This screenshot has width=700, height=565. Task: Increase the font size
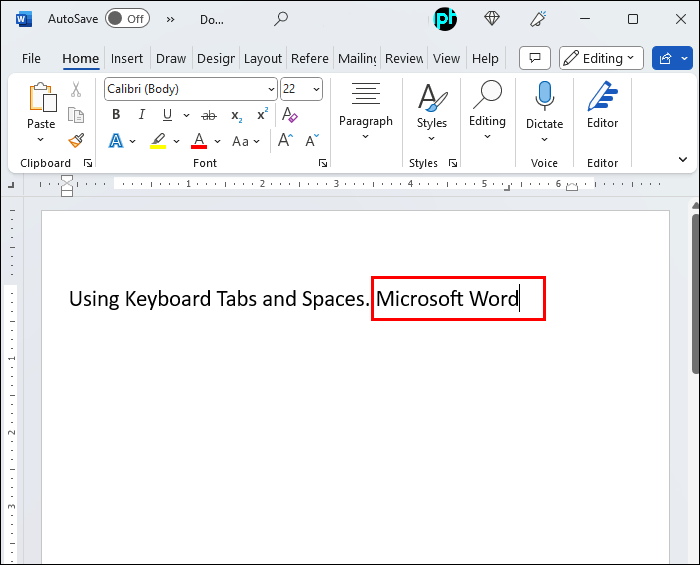tap(285, 141)
